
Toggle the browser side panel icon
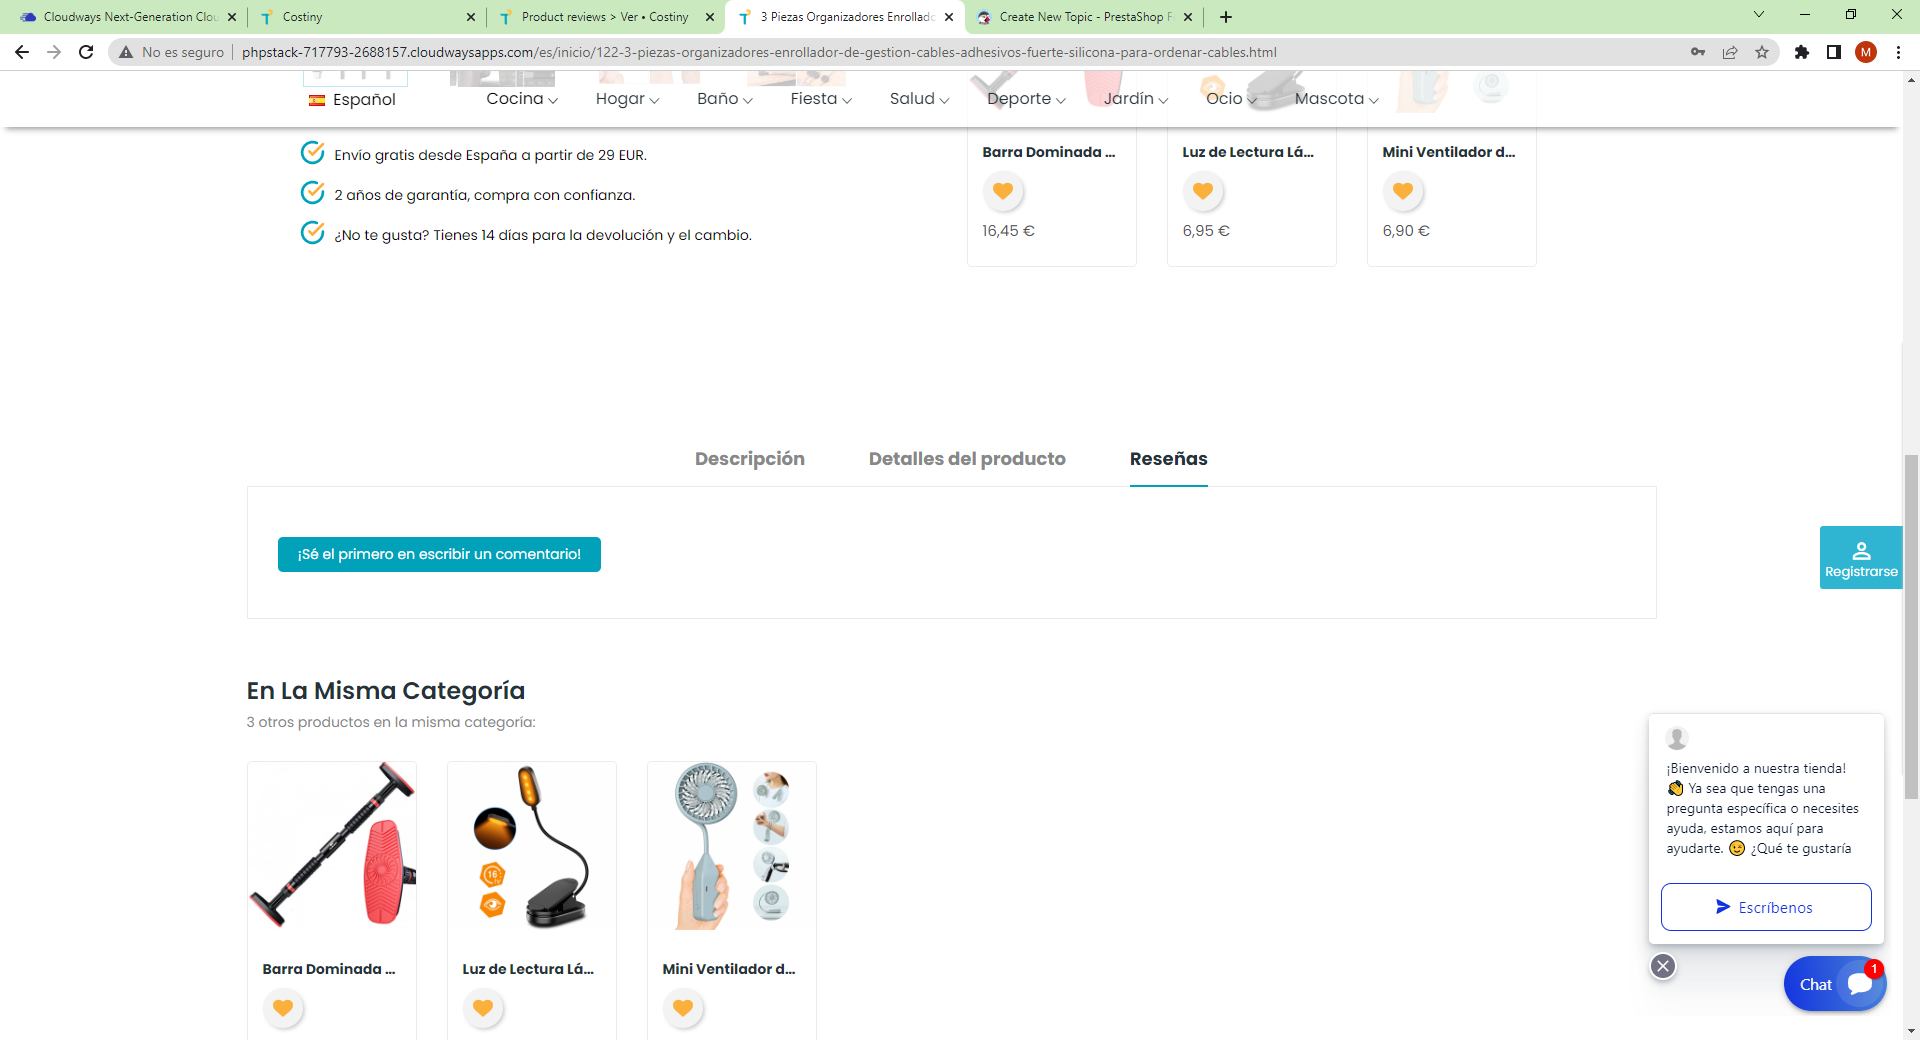click(1834, 52)
